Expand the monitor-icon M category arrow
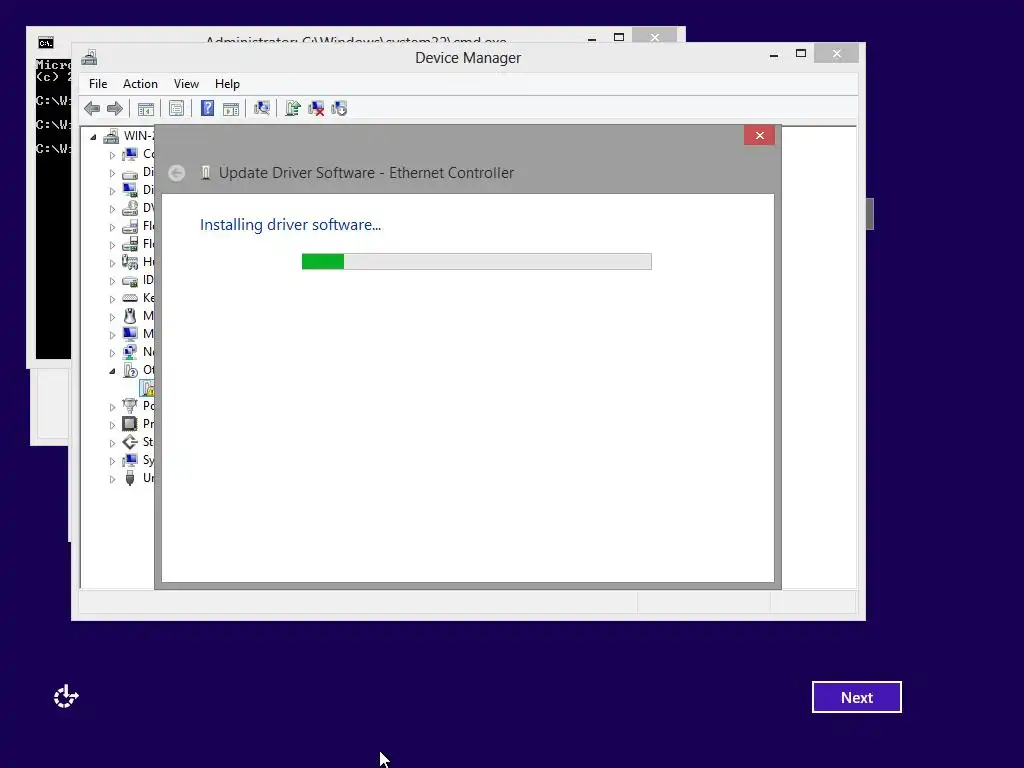This screenshot has width=1024, height=768. [112, 334]
